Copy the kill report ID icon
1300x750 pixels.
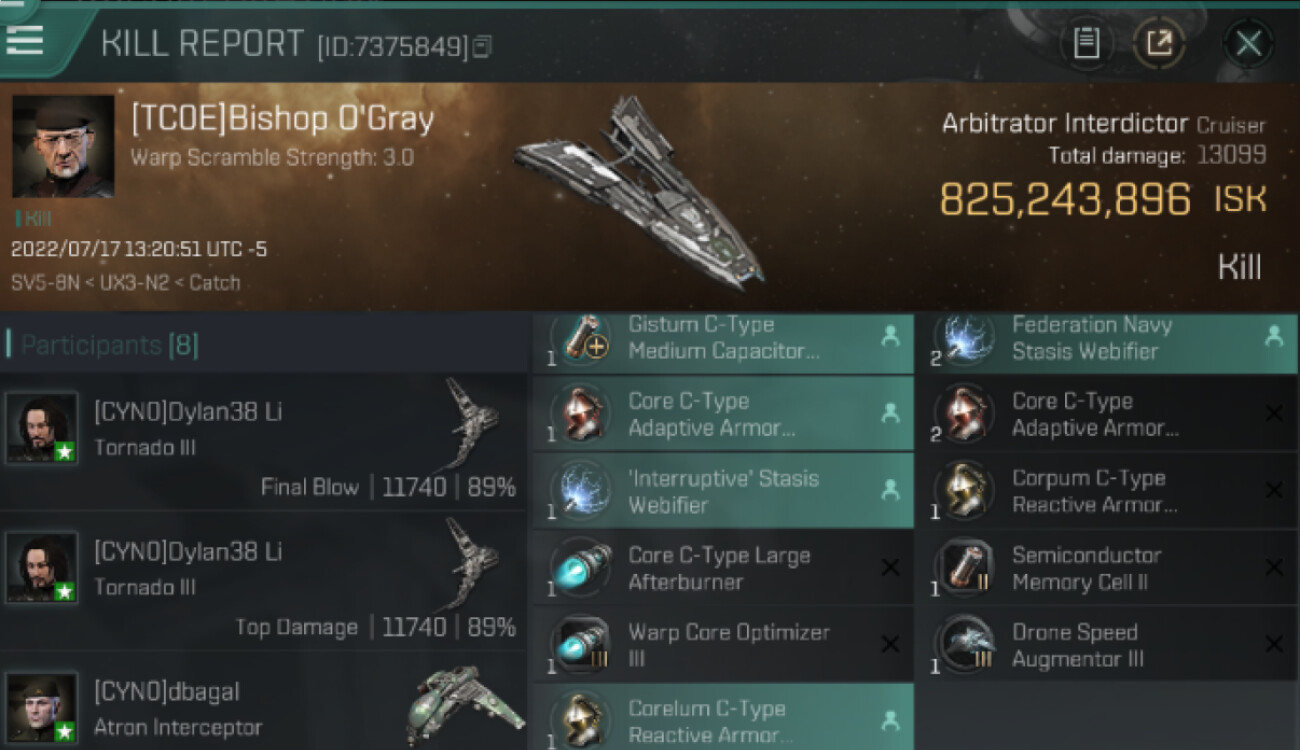[482, 46]
